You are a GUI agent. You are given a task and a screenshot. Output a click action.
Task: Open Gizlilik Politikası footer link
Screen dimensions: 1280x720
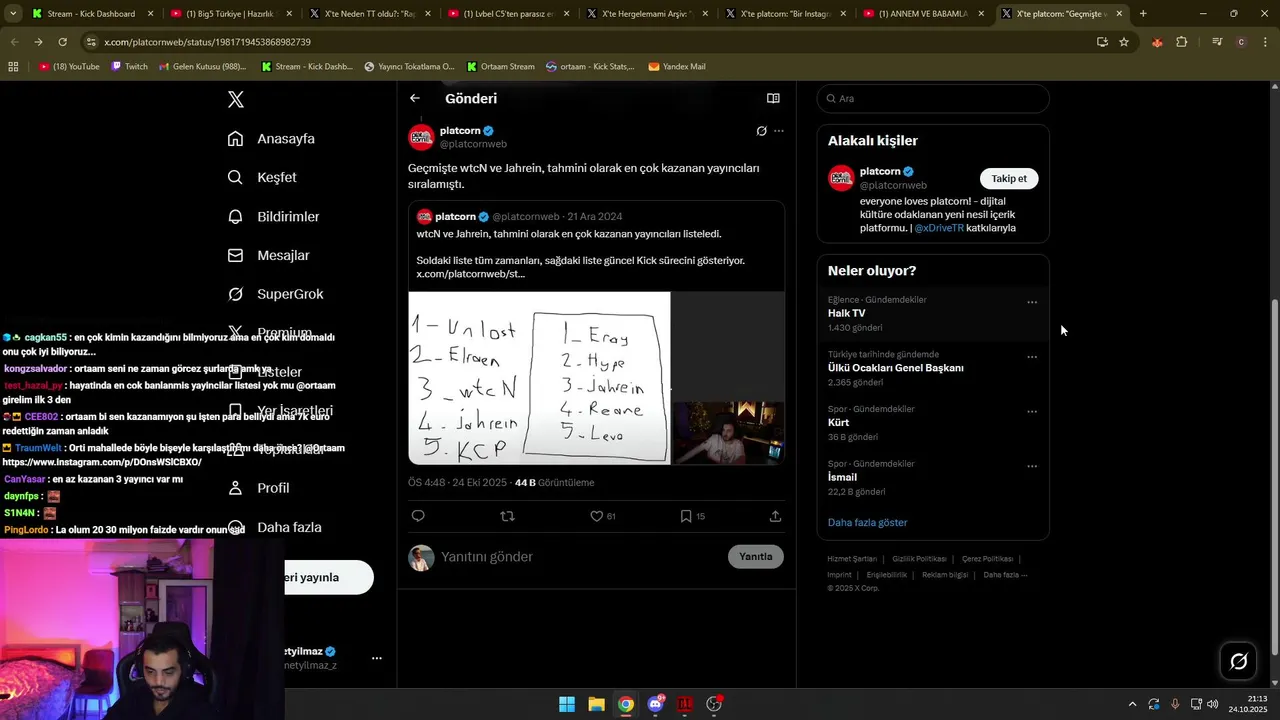(x=919, y=559)
